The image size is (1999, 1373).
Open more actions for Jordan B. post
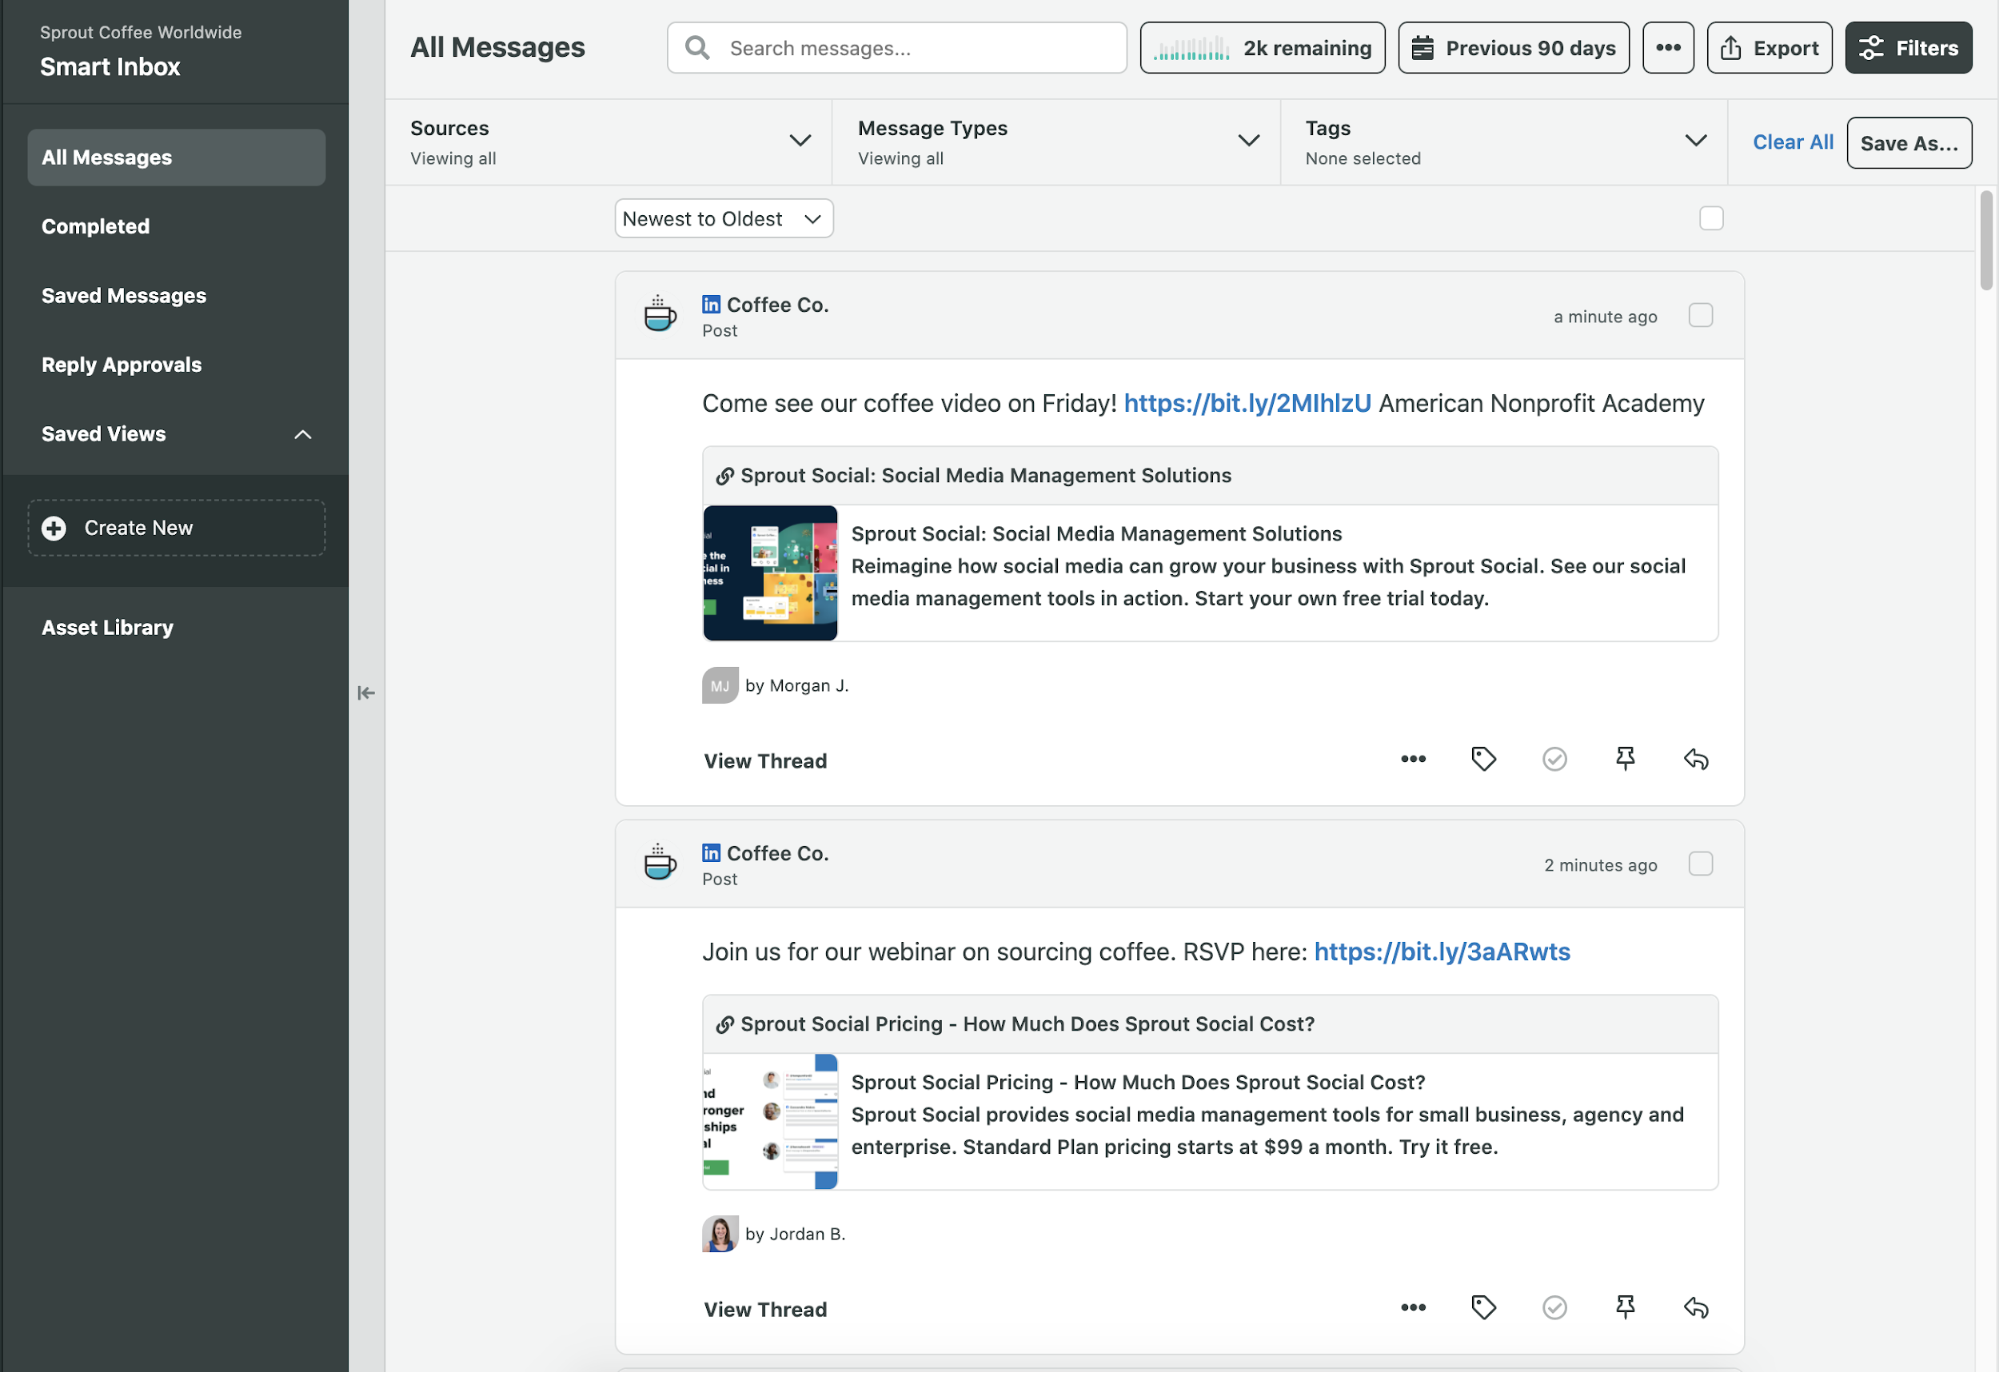coord(1413,1307)
